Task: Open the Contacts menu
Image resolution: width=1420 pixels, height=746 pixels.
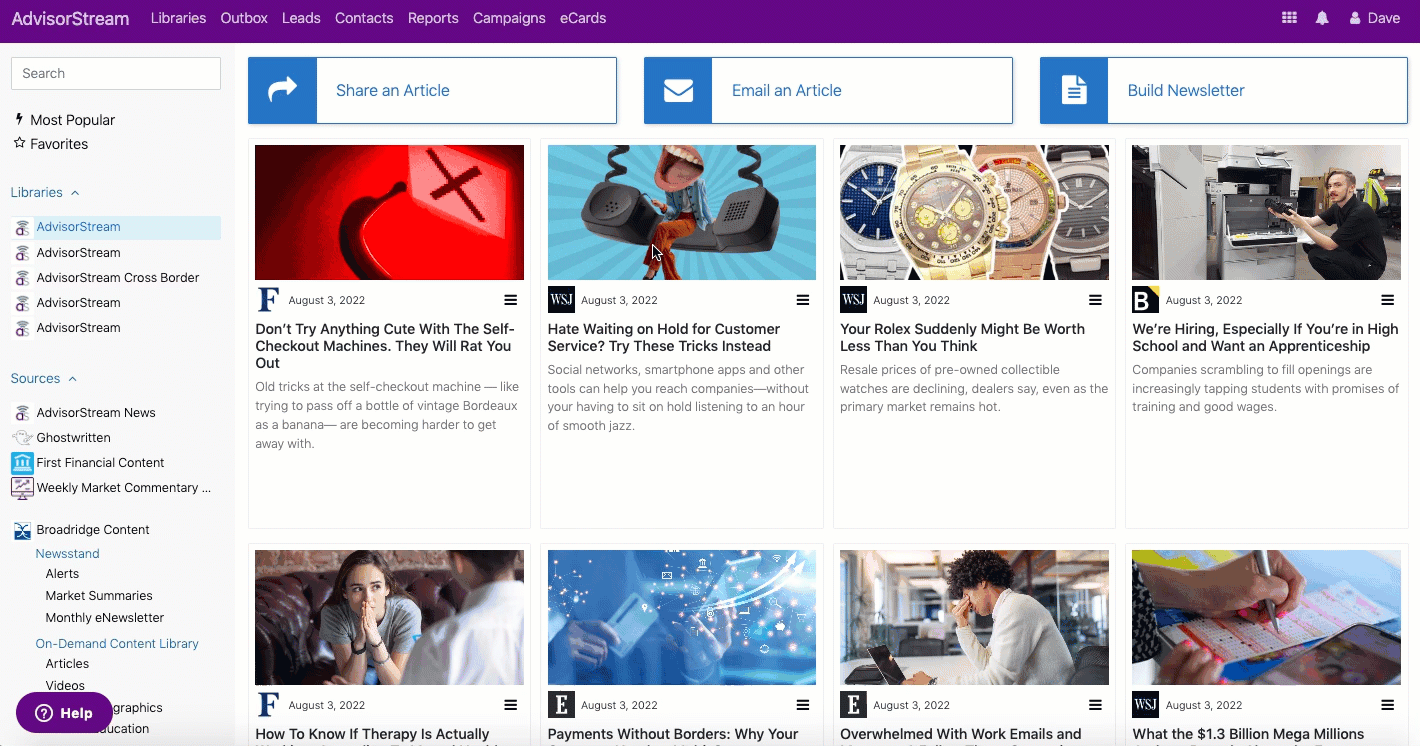Action: (364, 18)
